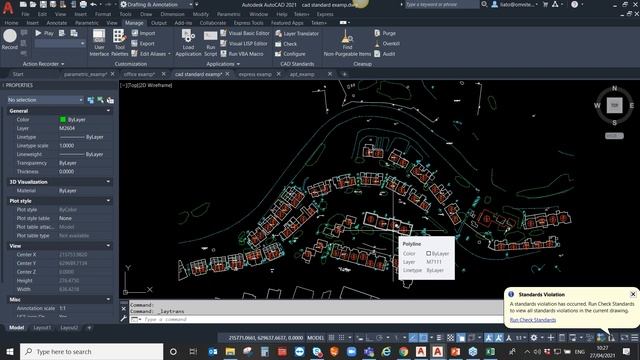
Task: Open the Visual Basic Editor
Action: pos(245,33)
